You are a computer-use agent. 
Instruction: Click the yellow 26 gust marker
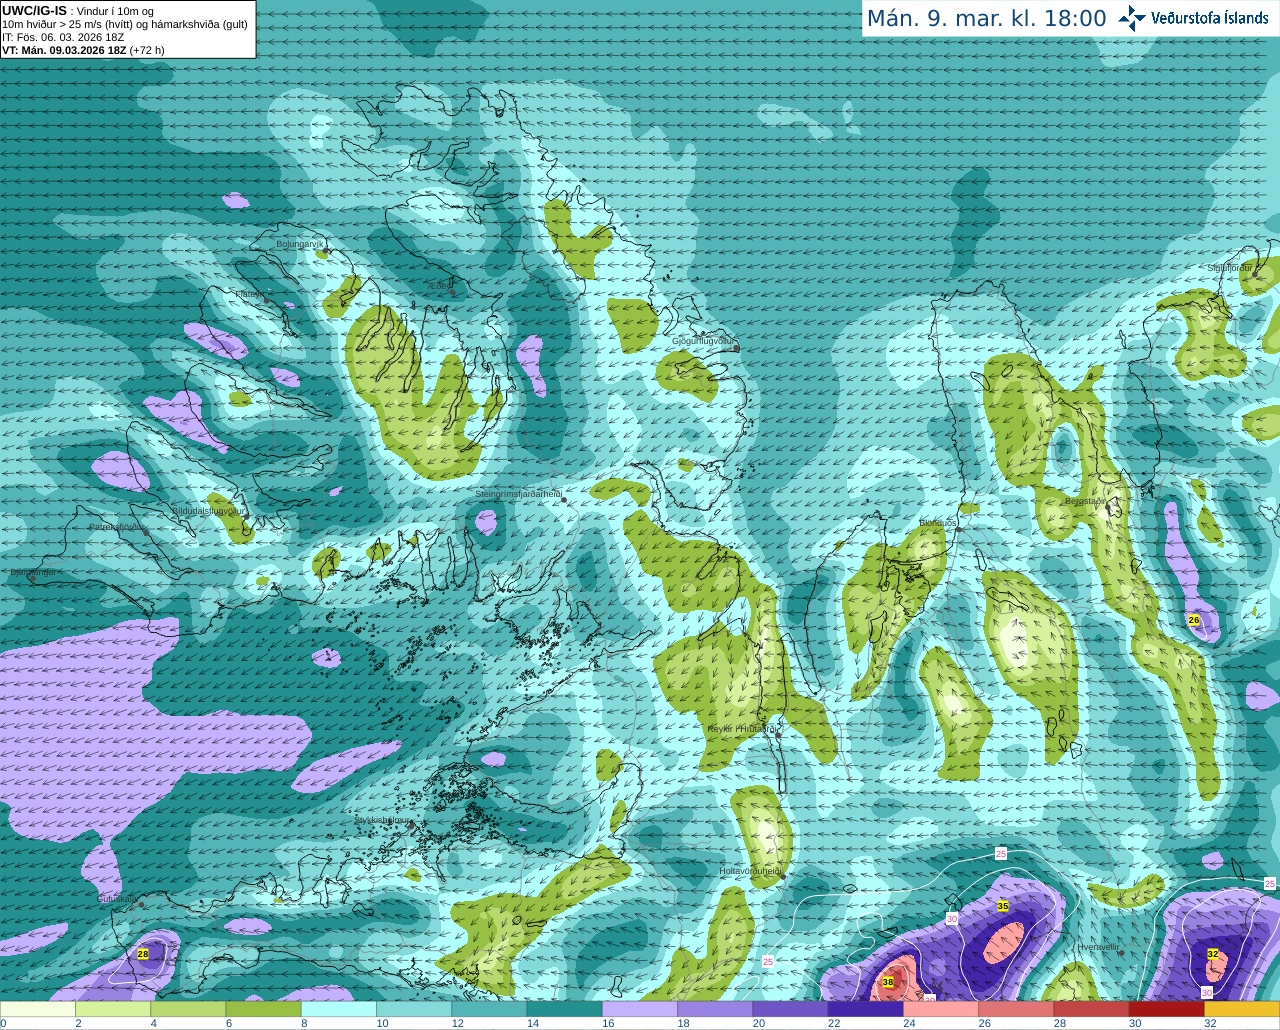1193,620
